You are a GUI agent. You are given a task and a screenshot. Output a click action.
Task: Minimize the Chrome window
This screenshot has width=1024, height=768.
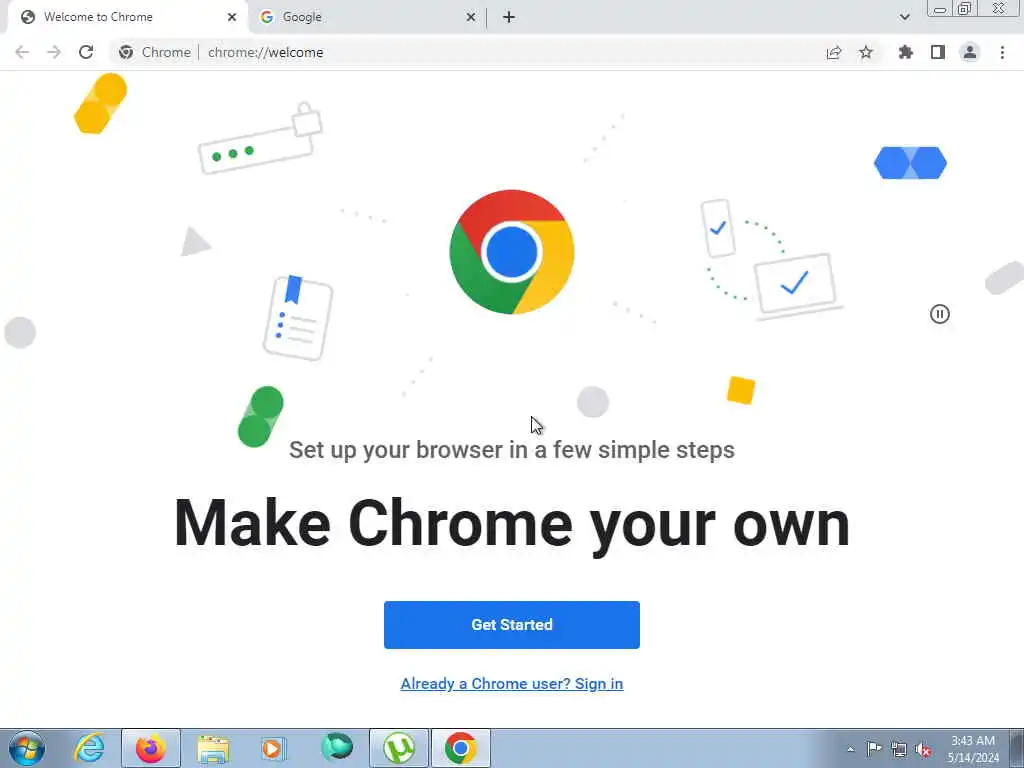click(x=940, y=9)
